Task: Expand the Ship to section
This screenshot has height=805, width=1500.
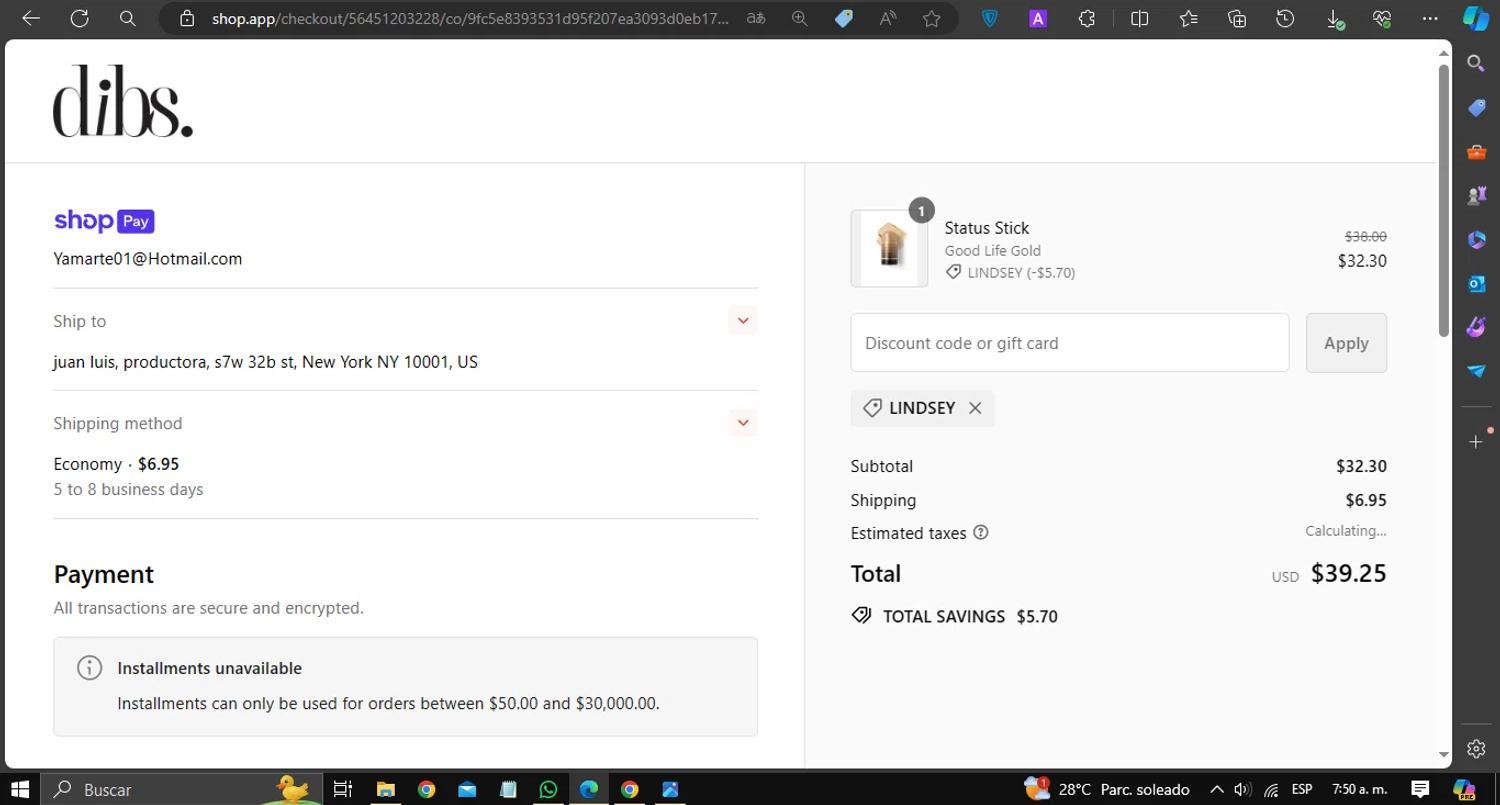Action: click(742, 321)
